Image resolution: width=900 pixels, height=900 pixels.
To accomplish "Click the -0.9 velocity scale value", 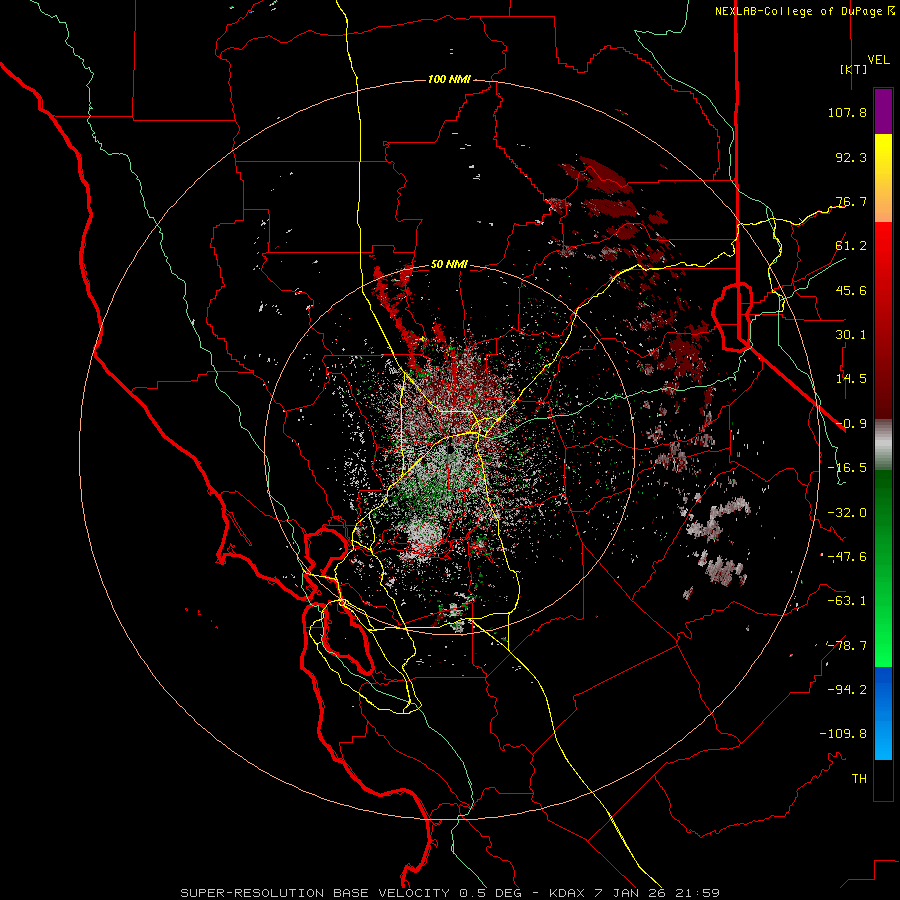I will pyautogui.click(x=851, y=424).
